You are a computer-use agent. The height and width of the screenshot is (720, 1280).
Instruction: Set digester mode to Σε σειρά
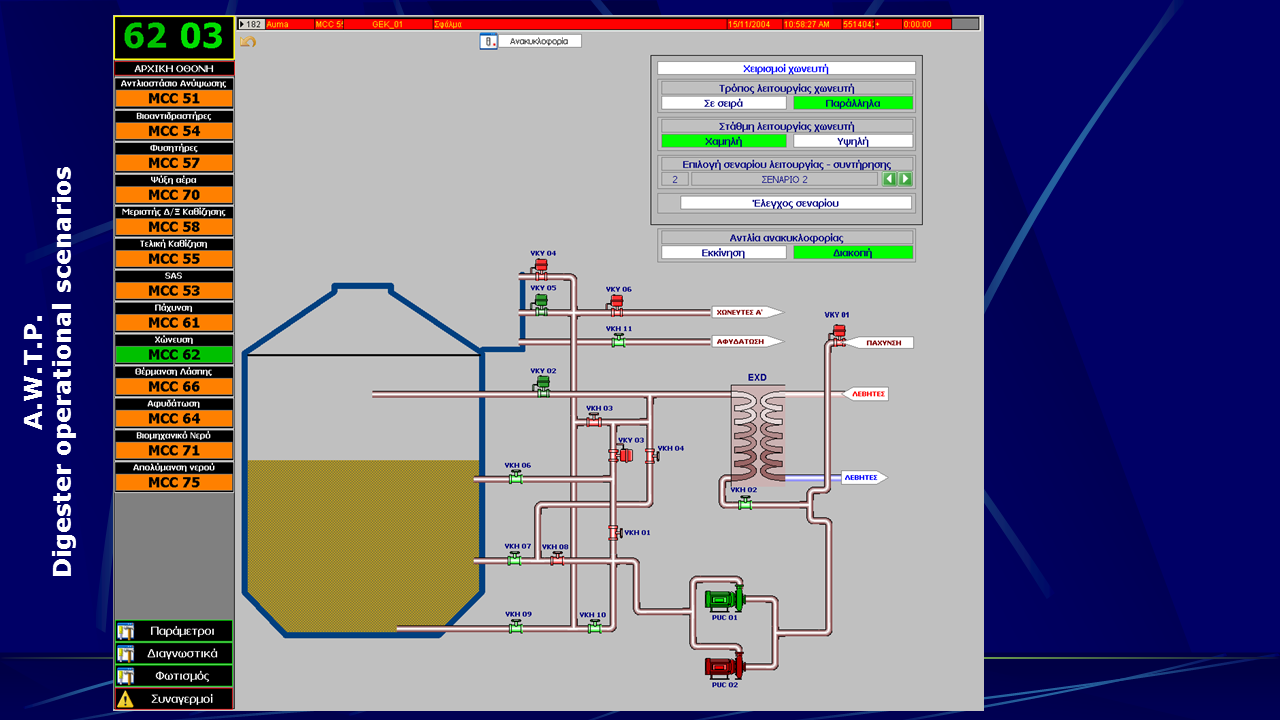723,103
